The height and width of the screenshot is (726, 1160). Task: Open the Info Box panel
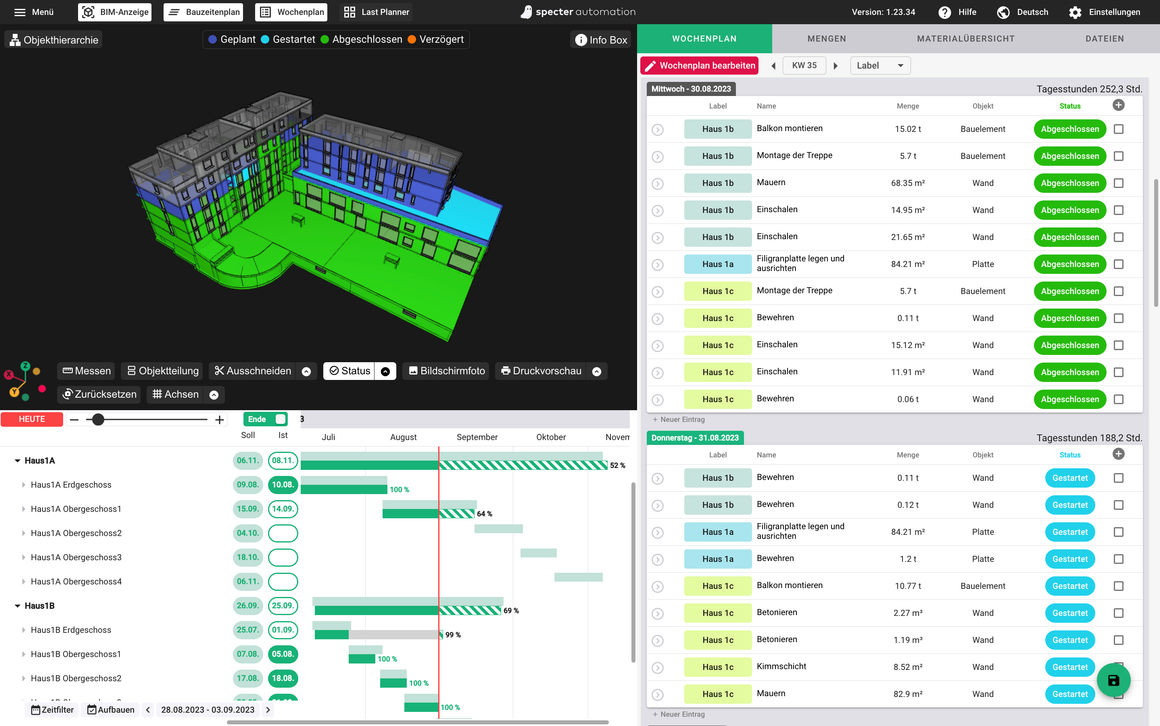[x=601, y=40]
